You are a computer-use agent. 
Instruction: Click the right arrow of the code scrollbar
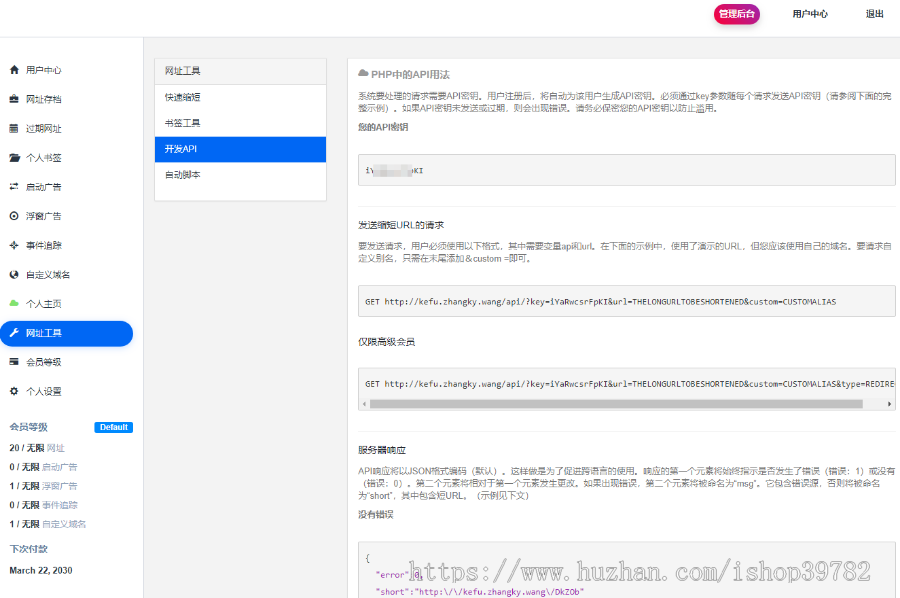coord(890,404)
